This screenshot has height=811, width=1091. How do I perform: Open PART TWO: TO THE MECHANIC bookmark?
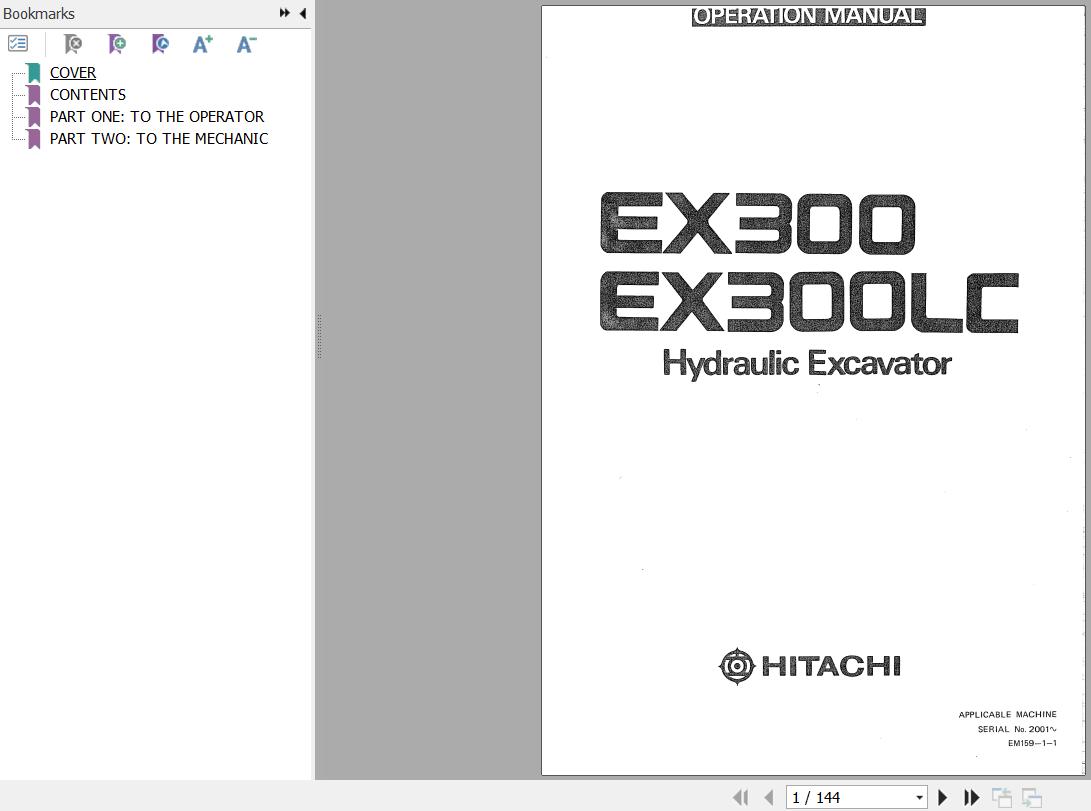159,139
